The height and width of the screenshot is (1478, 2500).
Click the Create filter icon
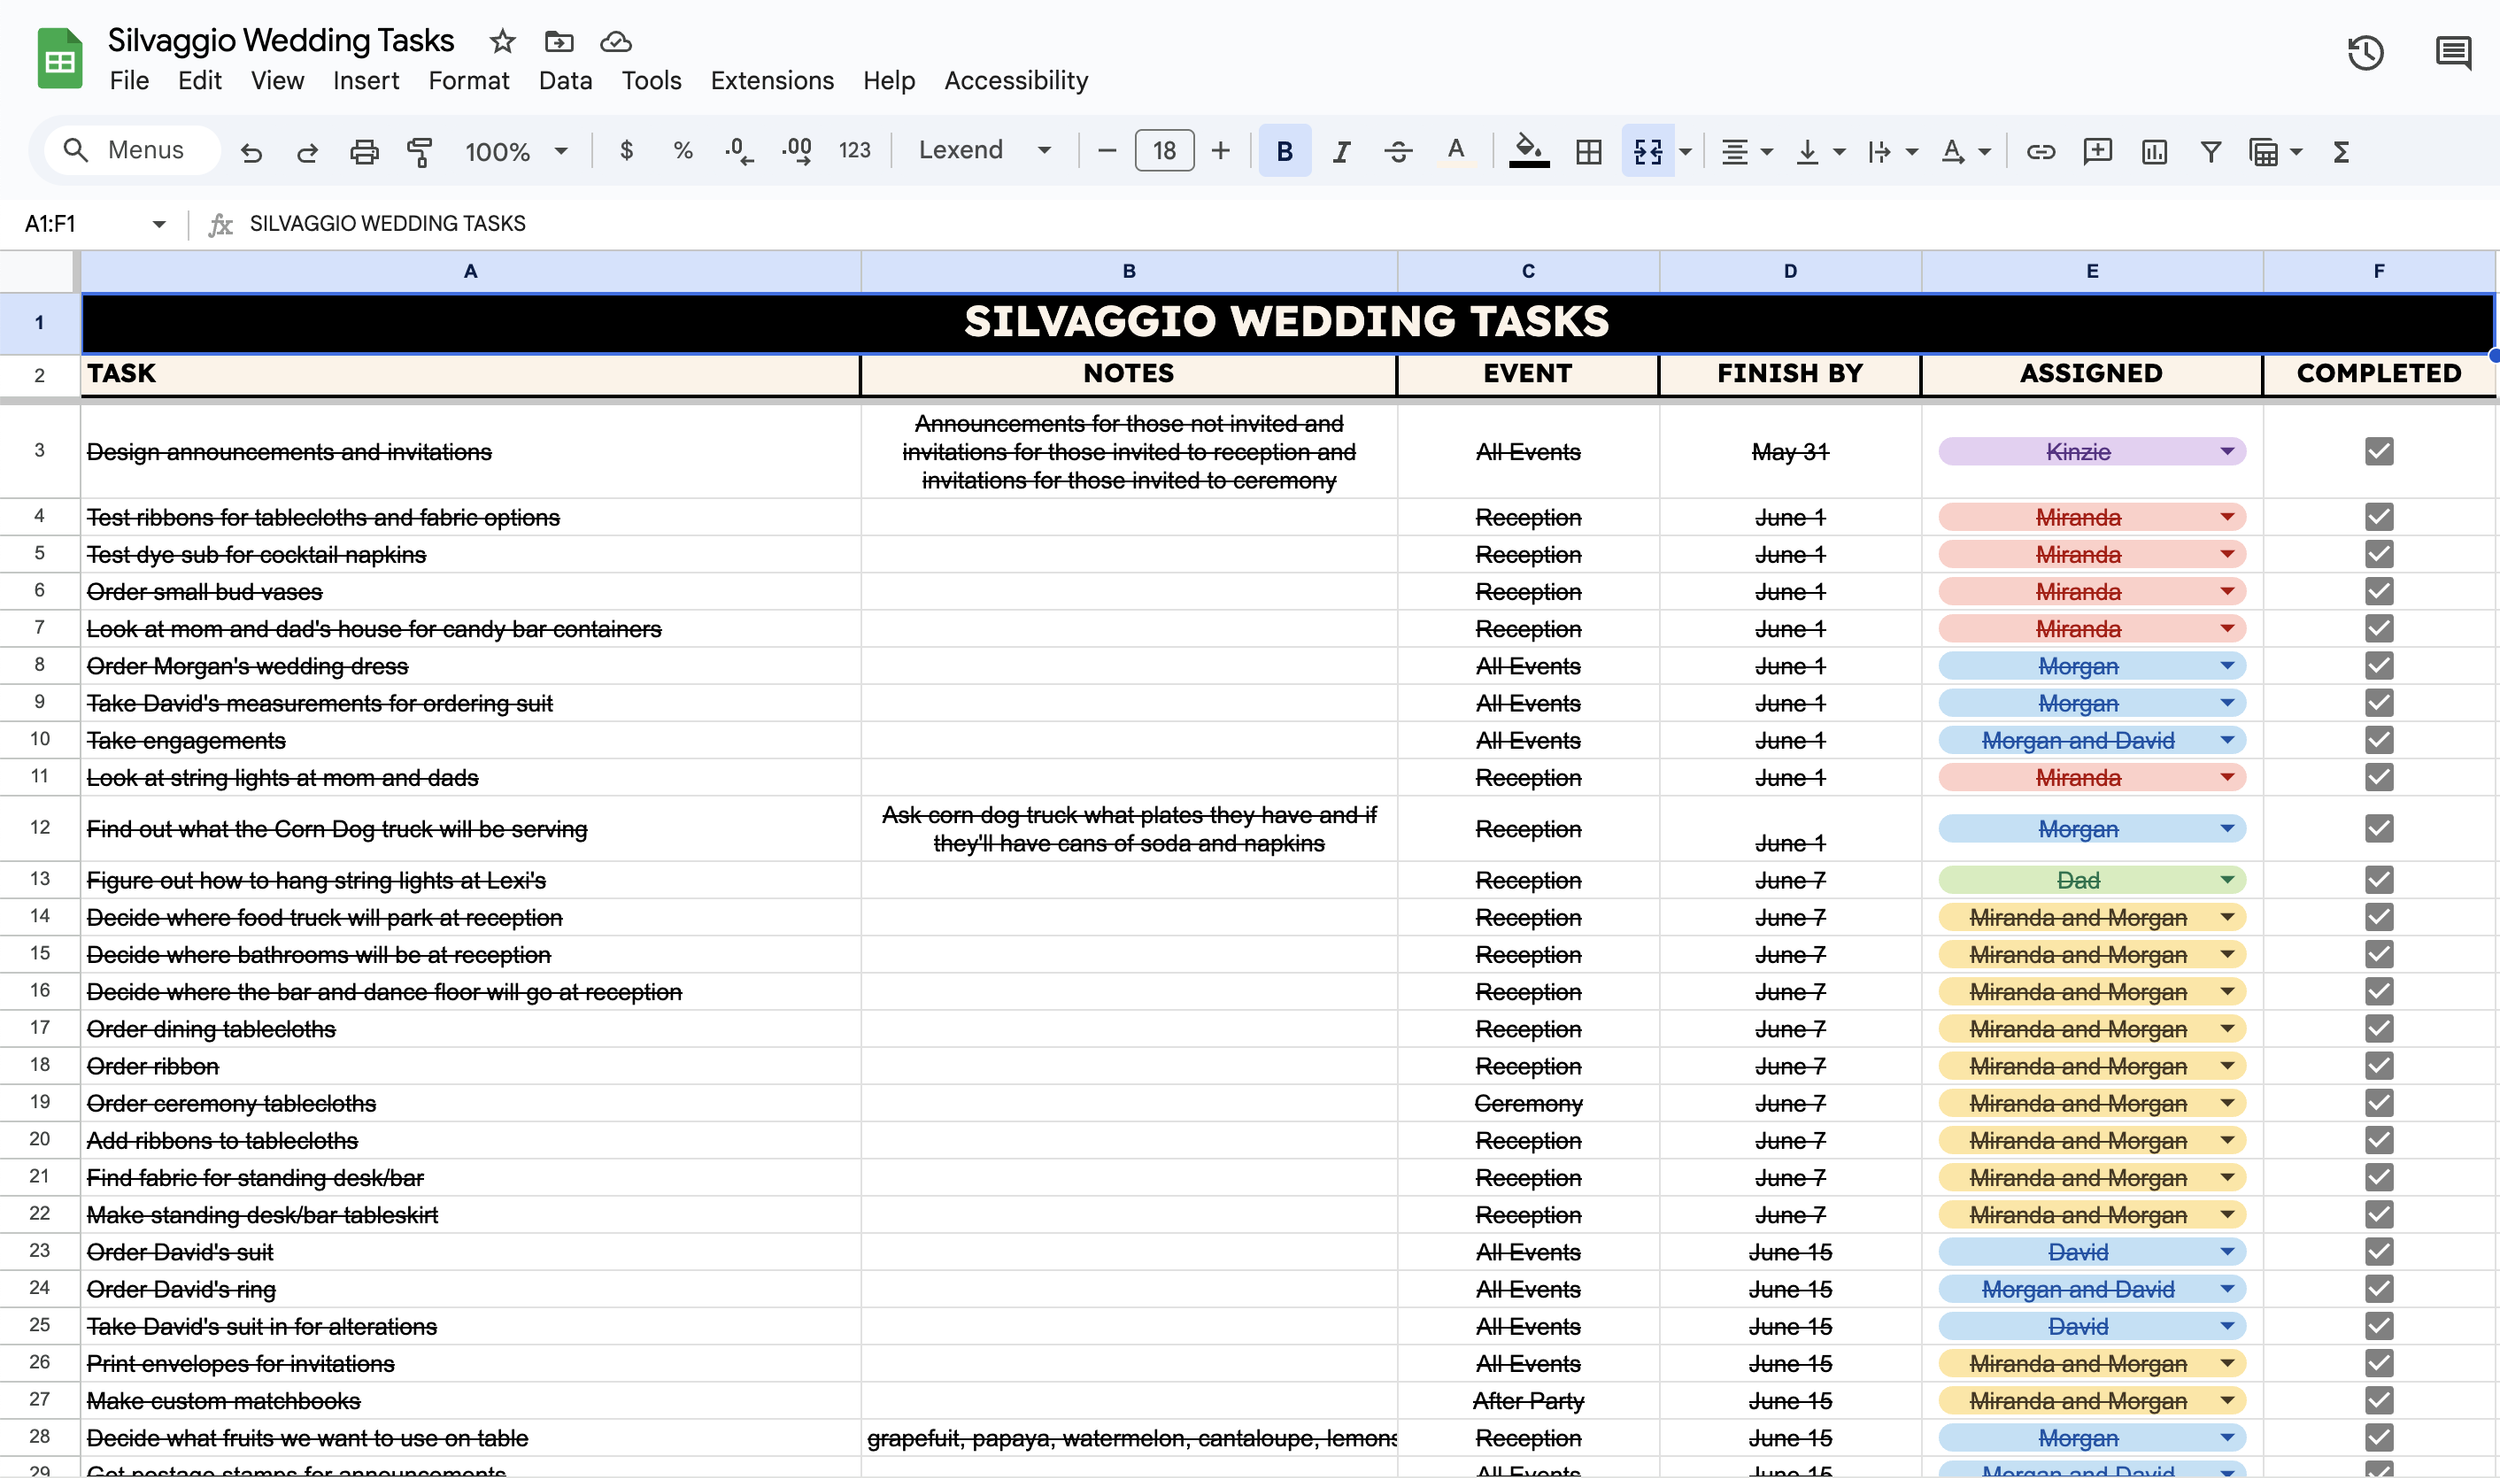[2210, 151]
